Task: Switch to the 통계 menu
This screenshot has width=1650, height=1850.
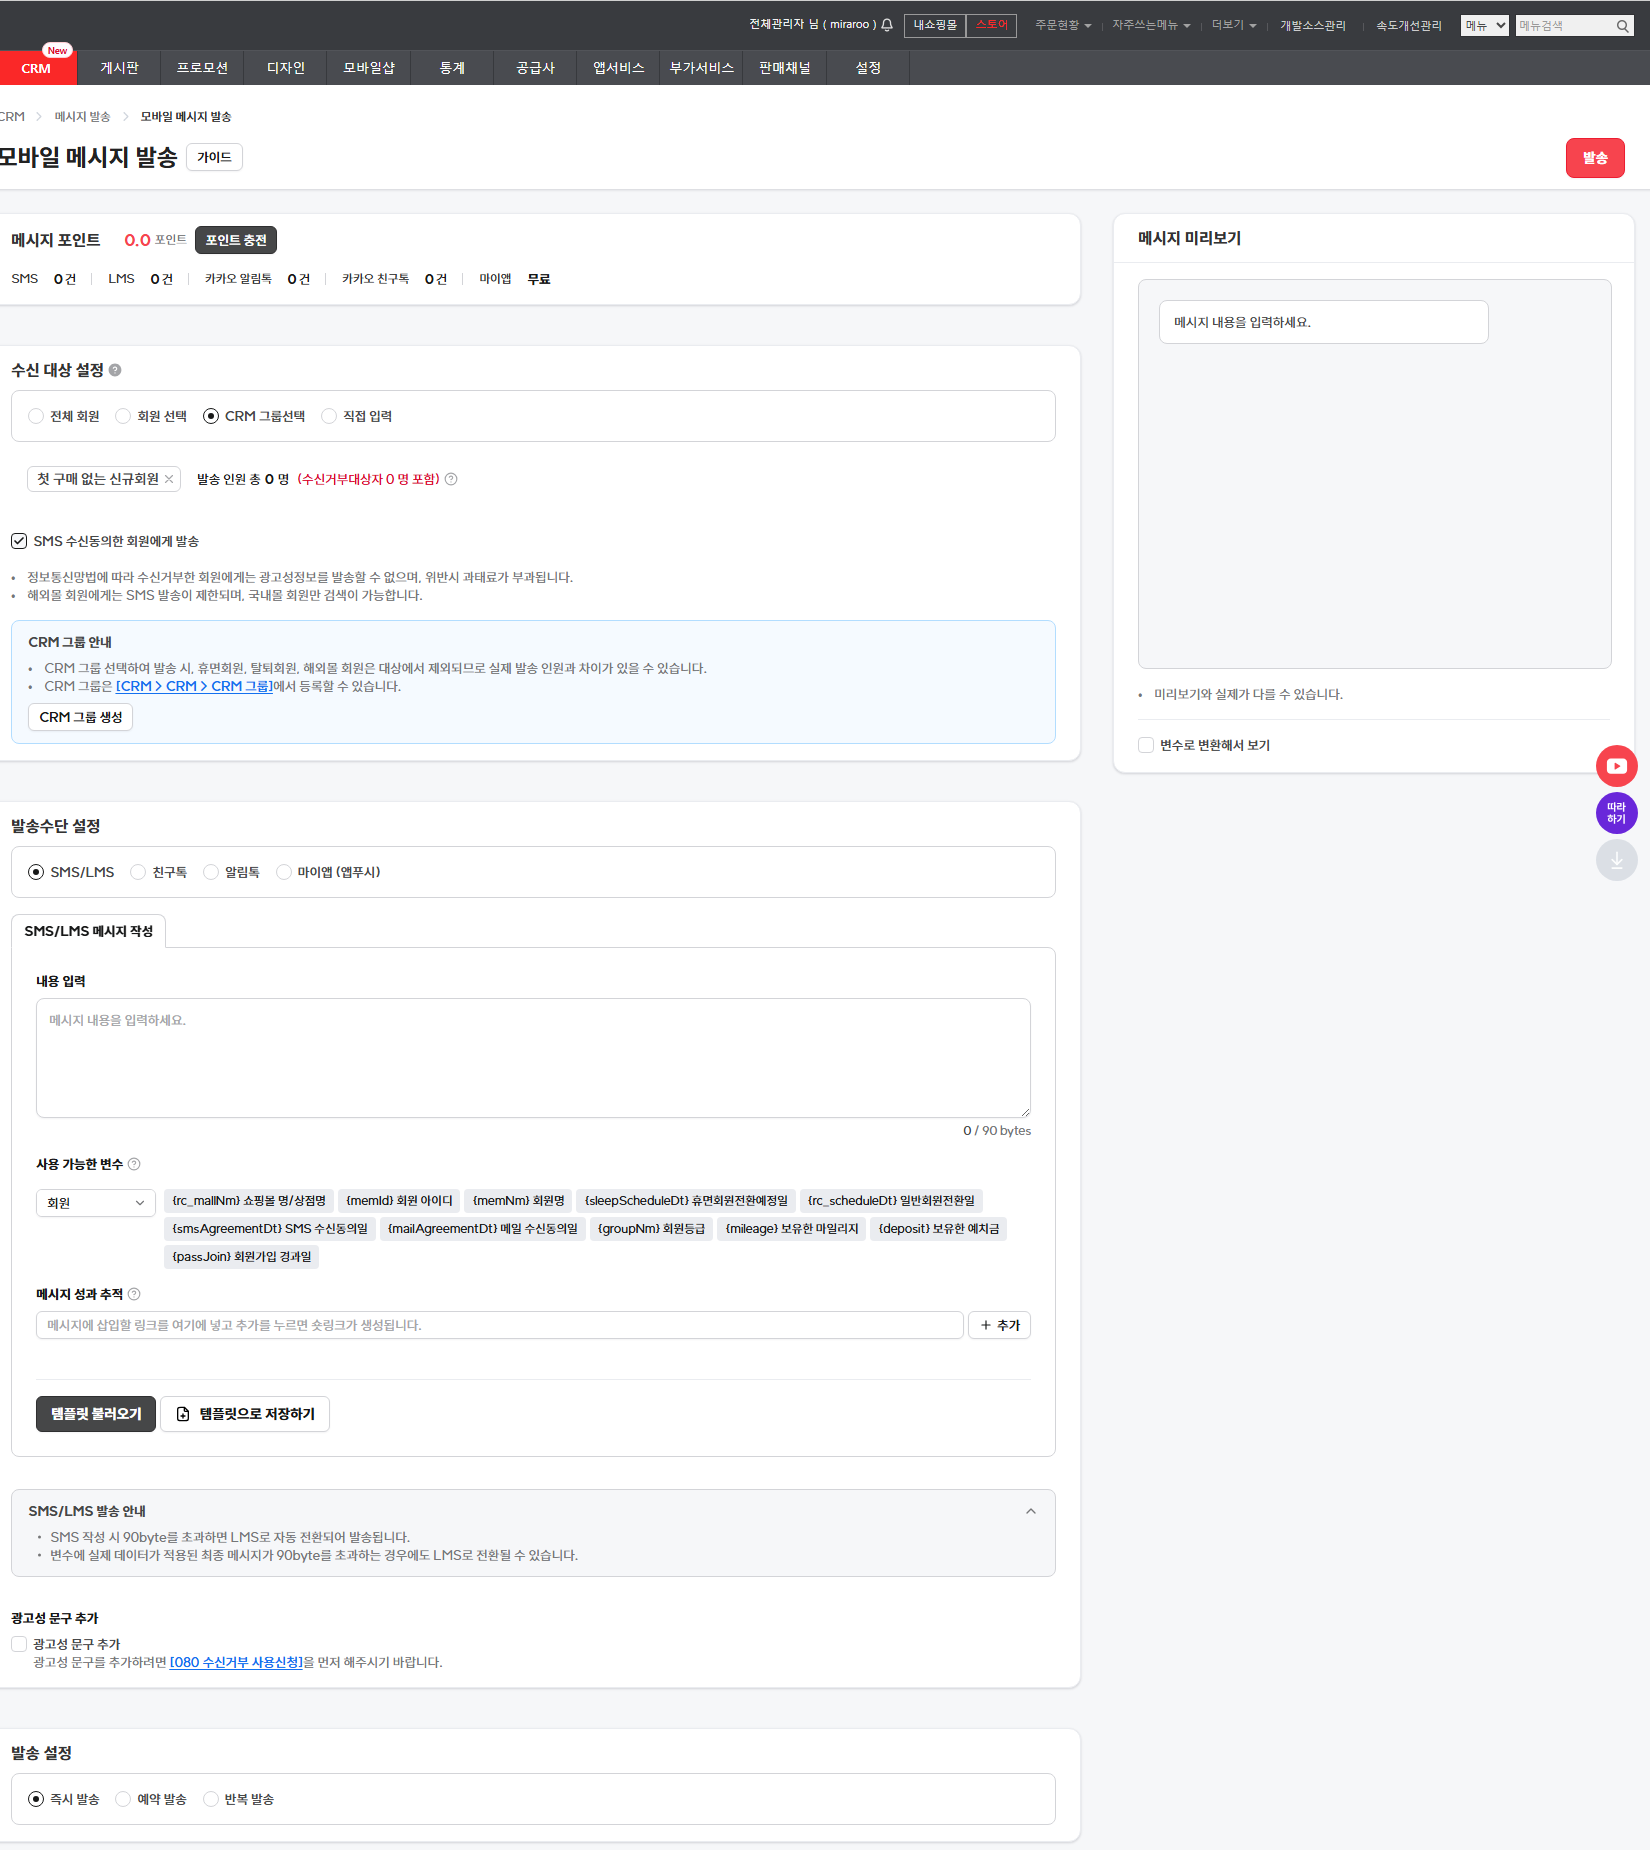Action: [452, 68]
